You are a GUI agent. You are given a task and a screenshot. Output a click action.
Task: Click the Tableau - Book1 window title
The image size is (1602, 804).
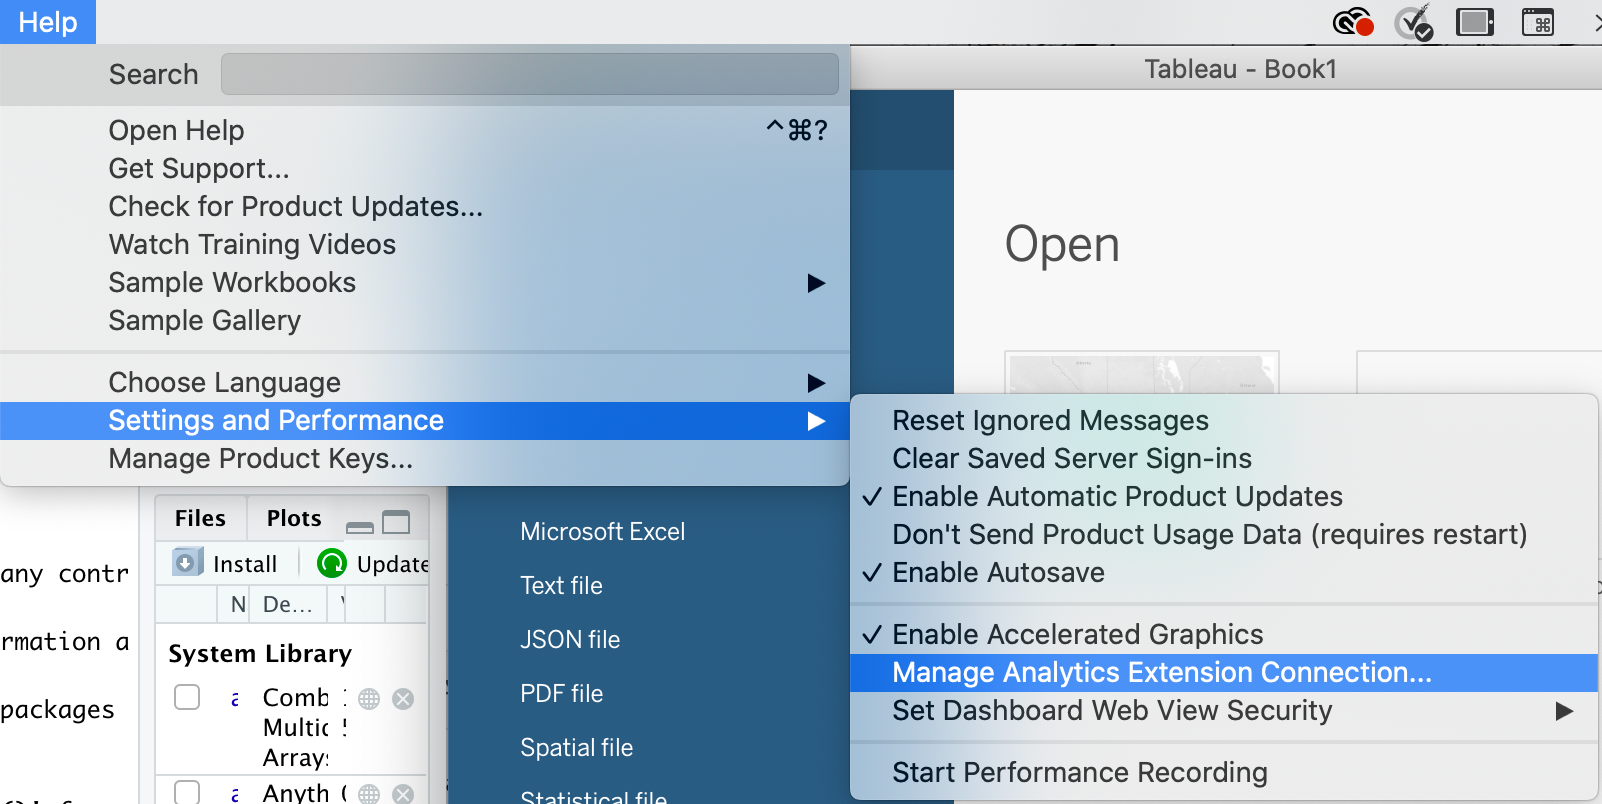coord(1240,69)
